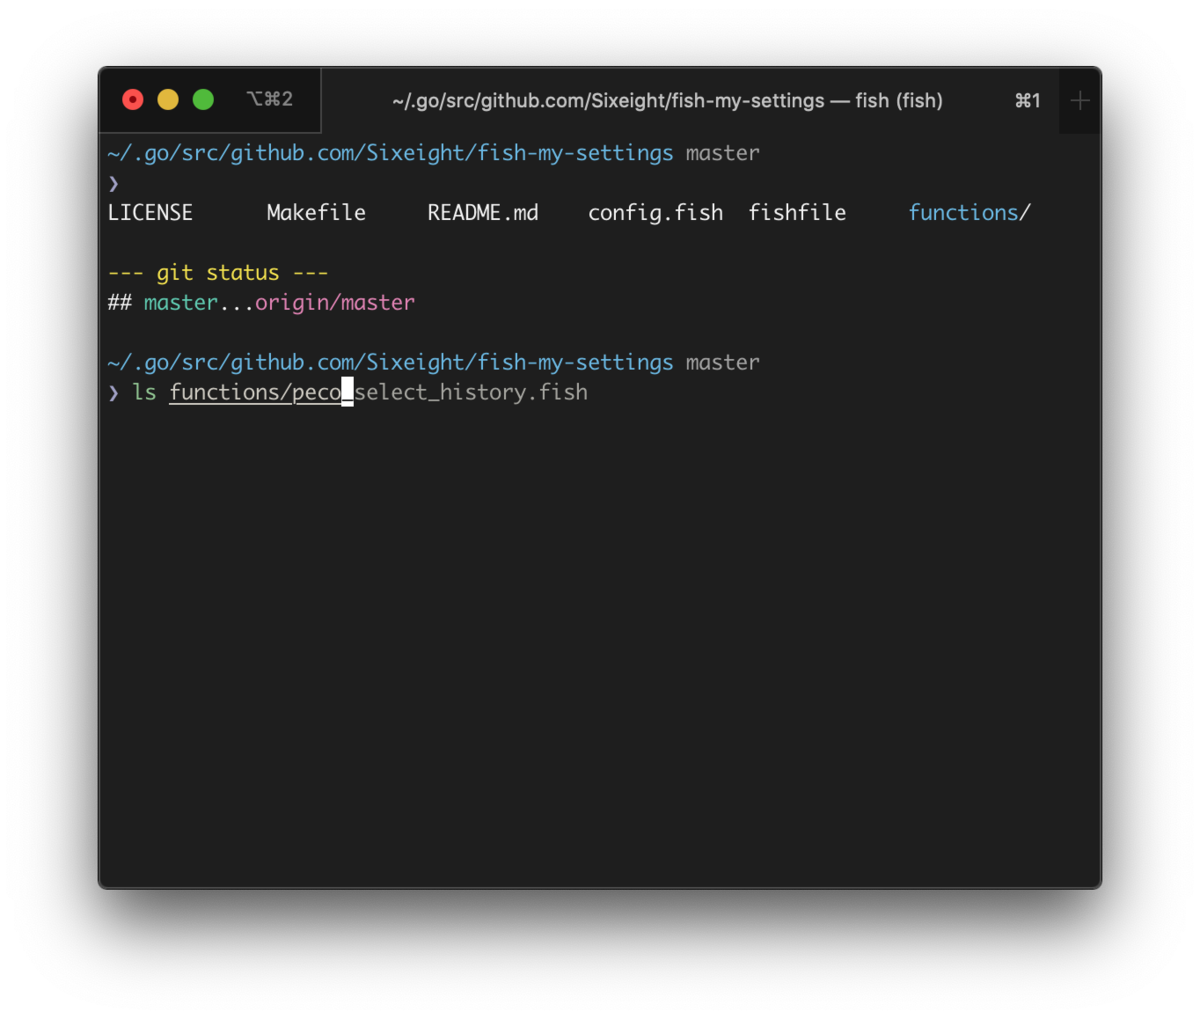
Task: Maximize the terminal with the green button
Action: click(203, 99)
